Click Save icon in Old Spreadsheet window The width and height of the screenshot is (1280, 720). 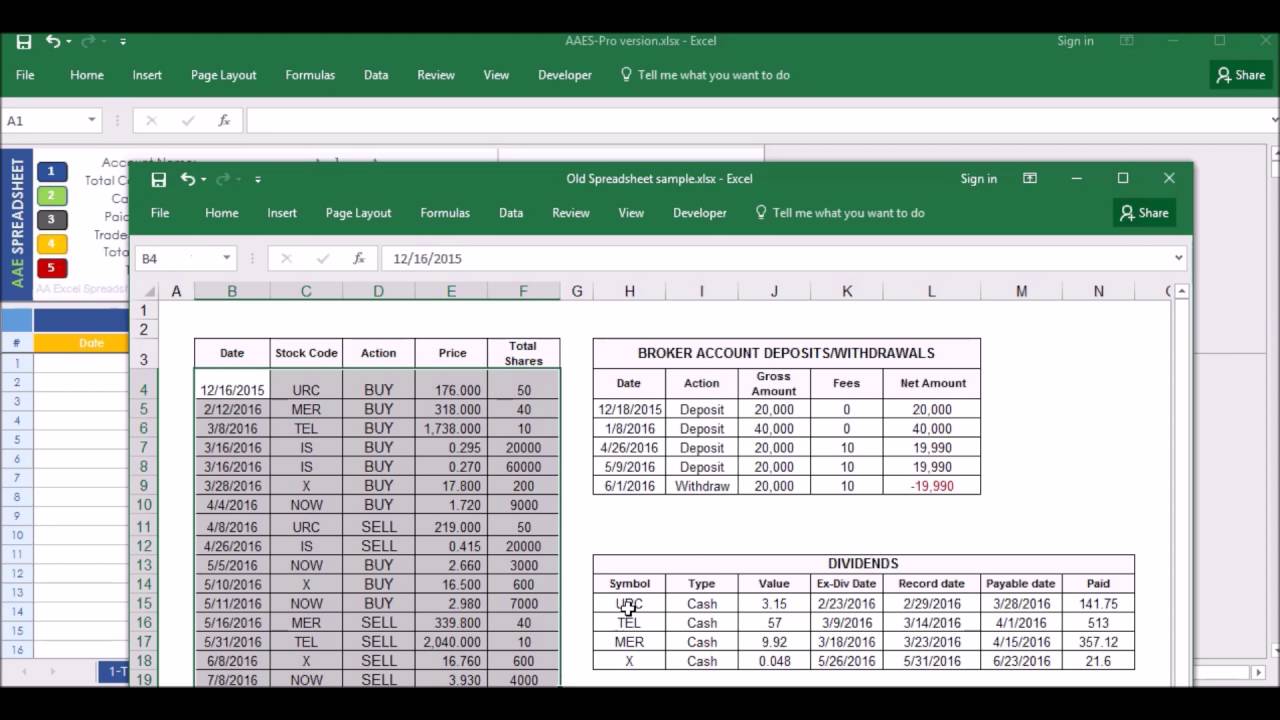tap(158, 179)
